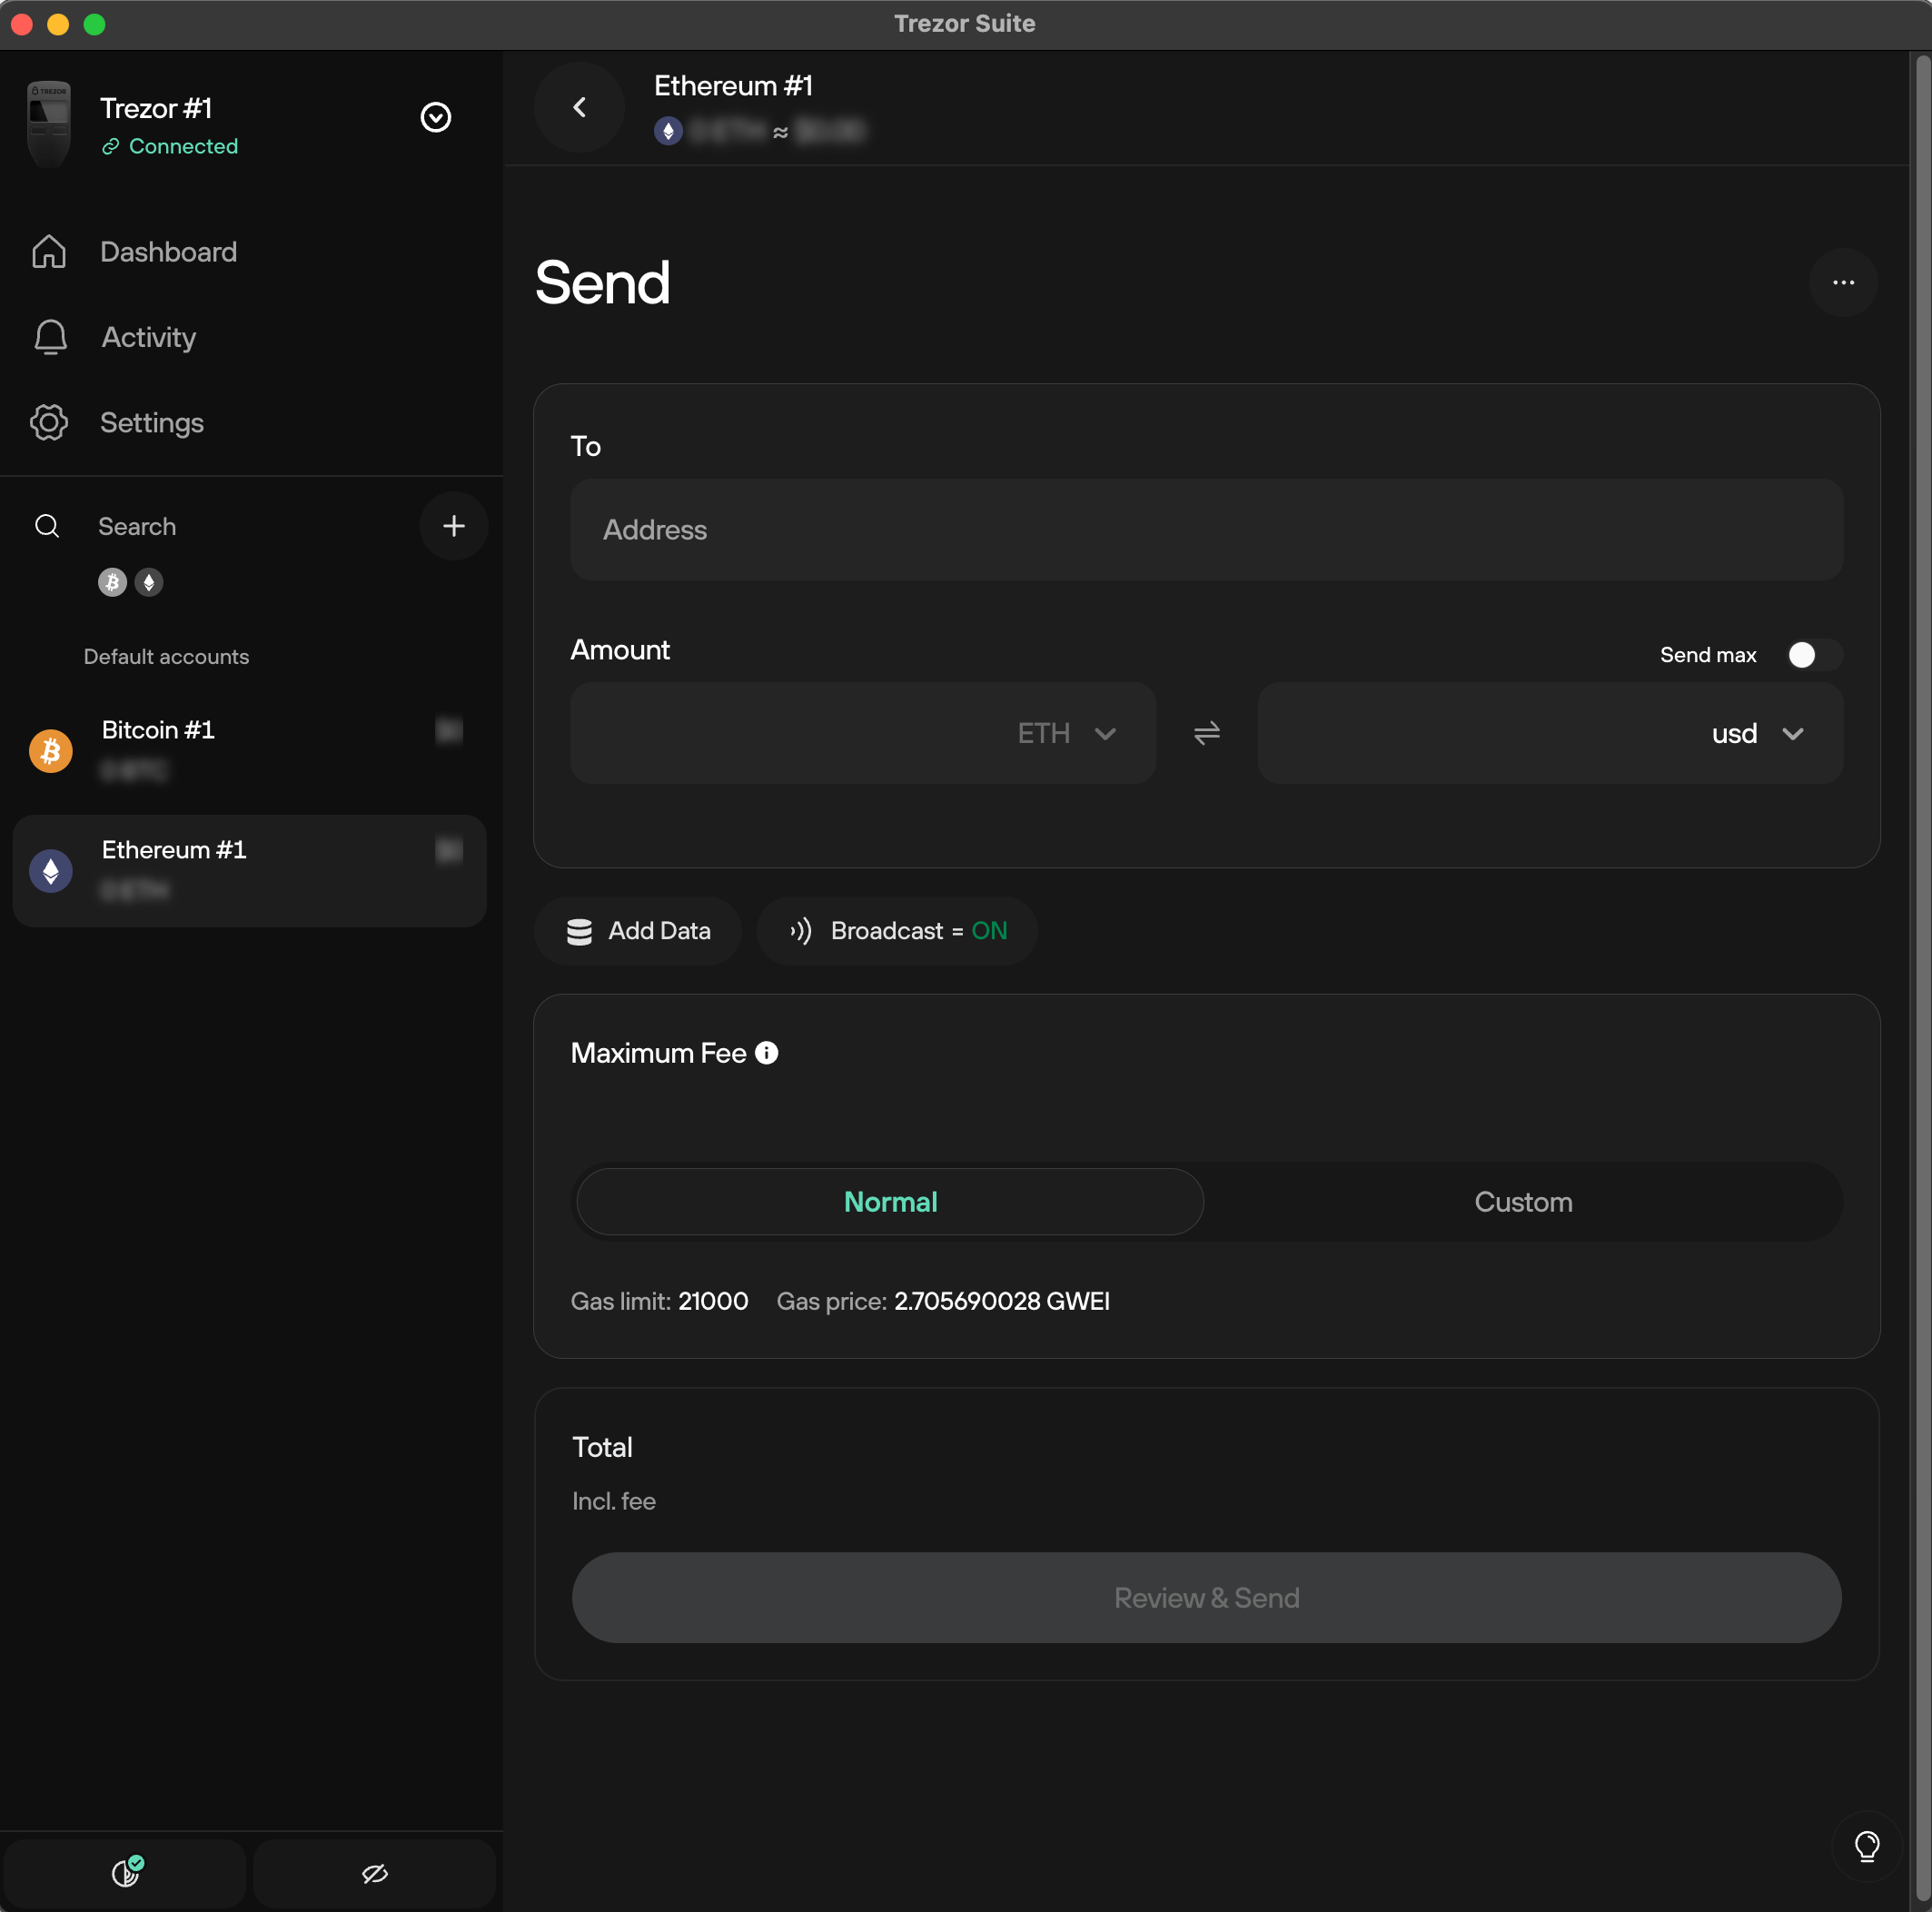
Task: Open the lightbulb guide icon
Action: coord(1866,1846)
